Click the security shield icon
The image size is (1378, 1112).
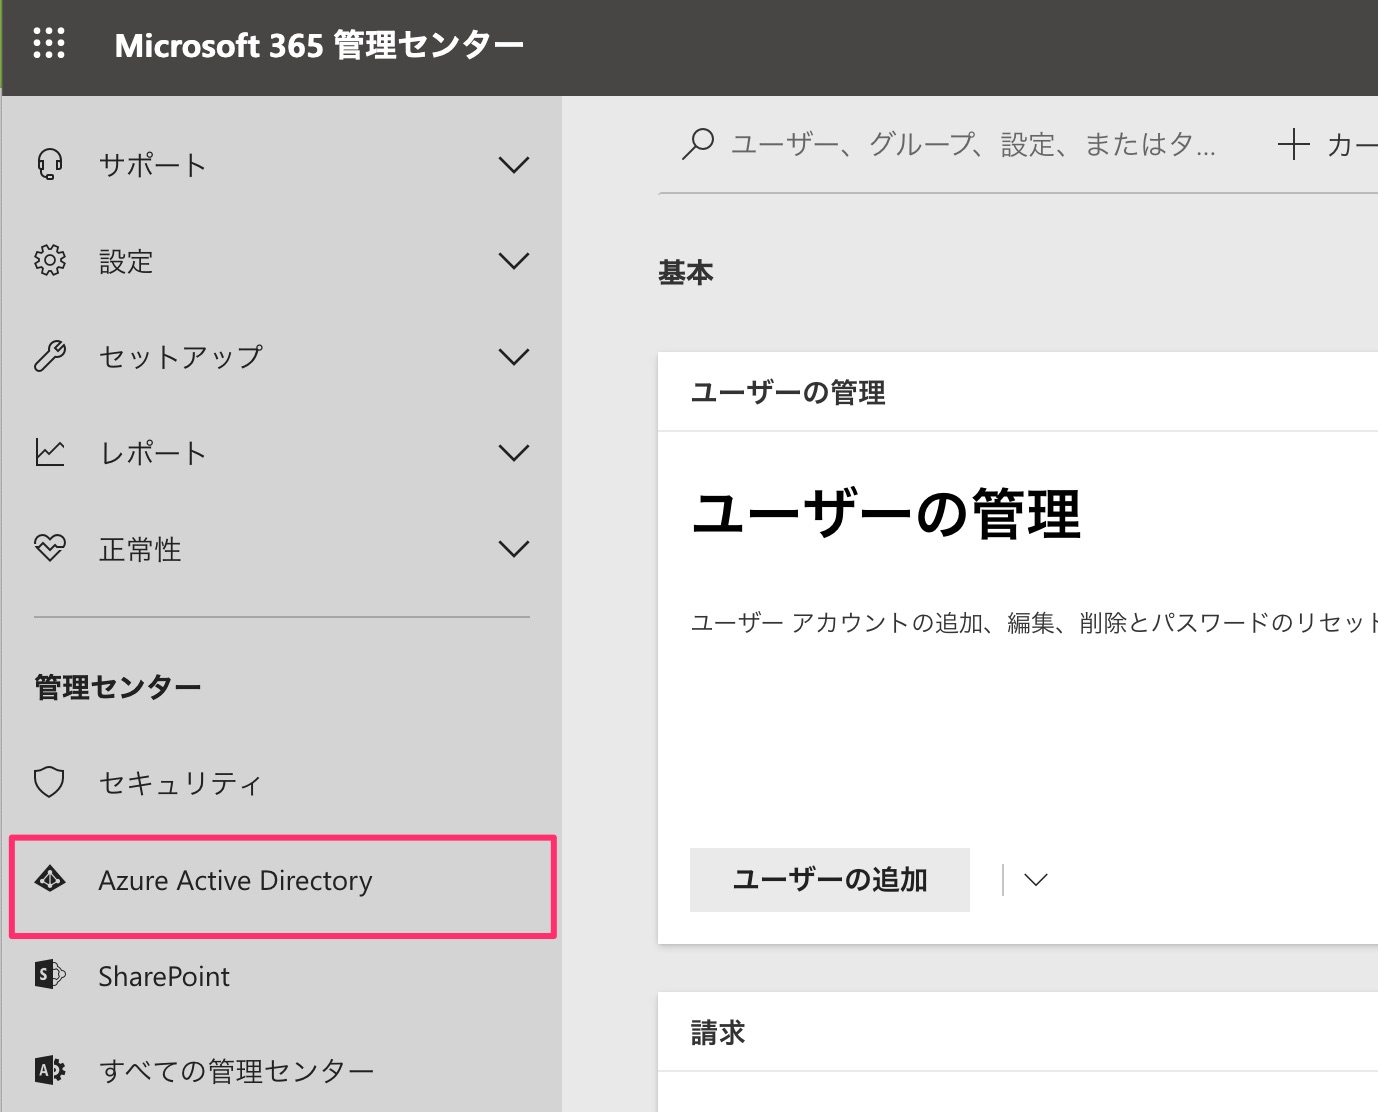(50, 782)
